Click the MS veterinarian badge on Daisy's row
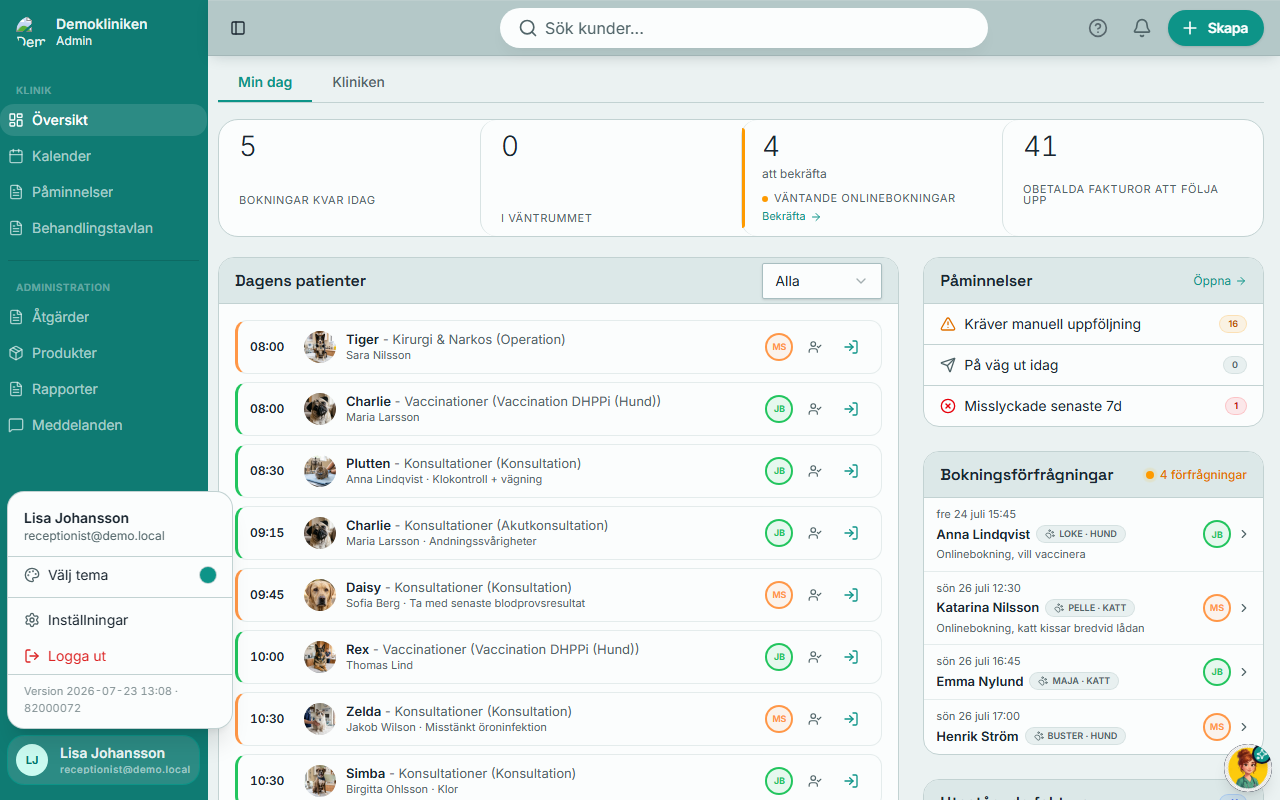The image size is (1280, 800). click(779, 595)
